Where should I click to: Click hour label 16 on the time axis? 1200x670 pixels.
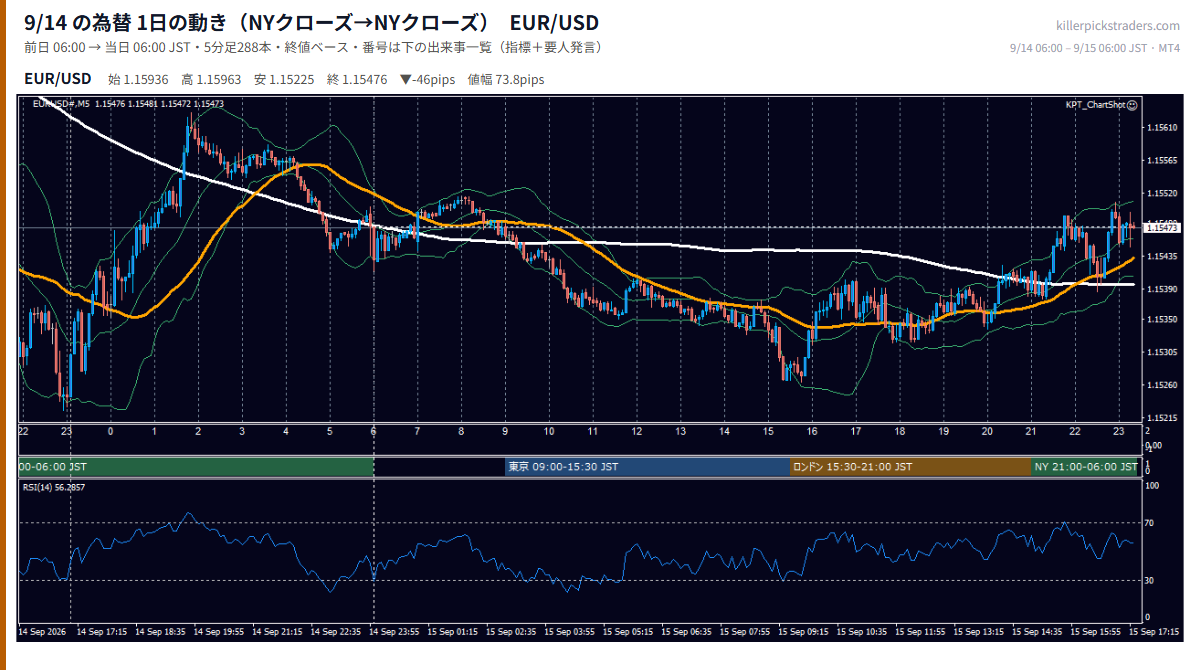click(x=812, y=431)
